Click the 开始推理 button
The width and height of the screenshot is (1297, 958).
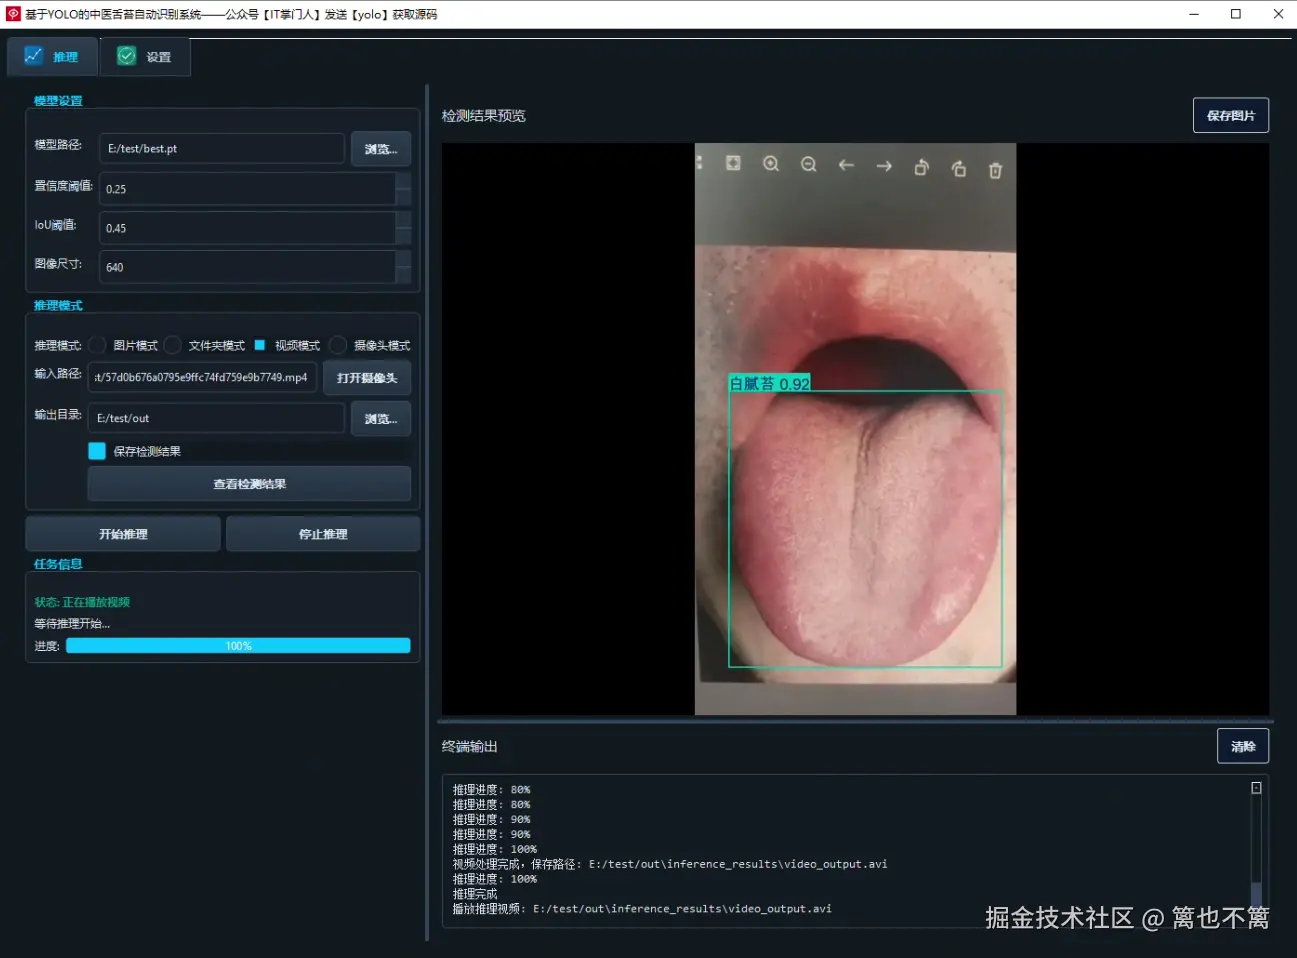123,534
